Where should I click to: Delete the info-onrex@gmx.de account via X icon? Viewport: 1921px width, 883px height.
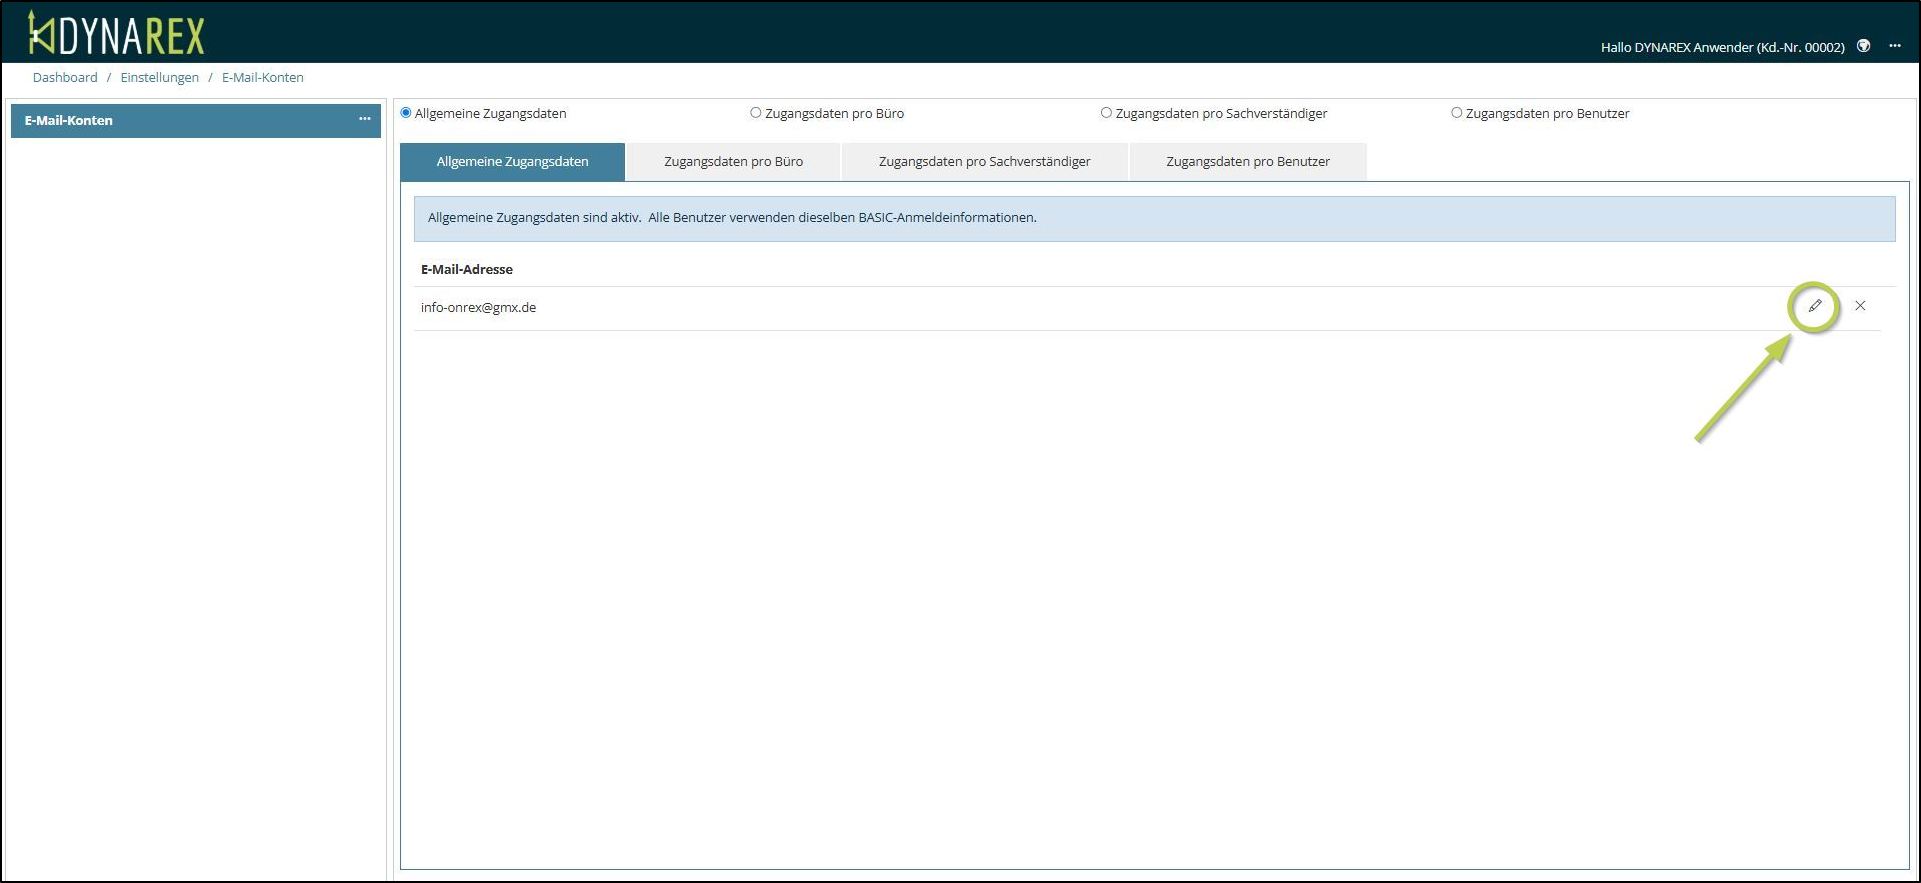coord(1860,306)
